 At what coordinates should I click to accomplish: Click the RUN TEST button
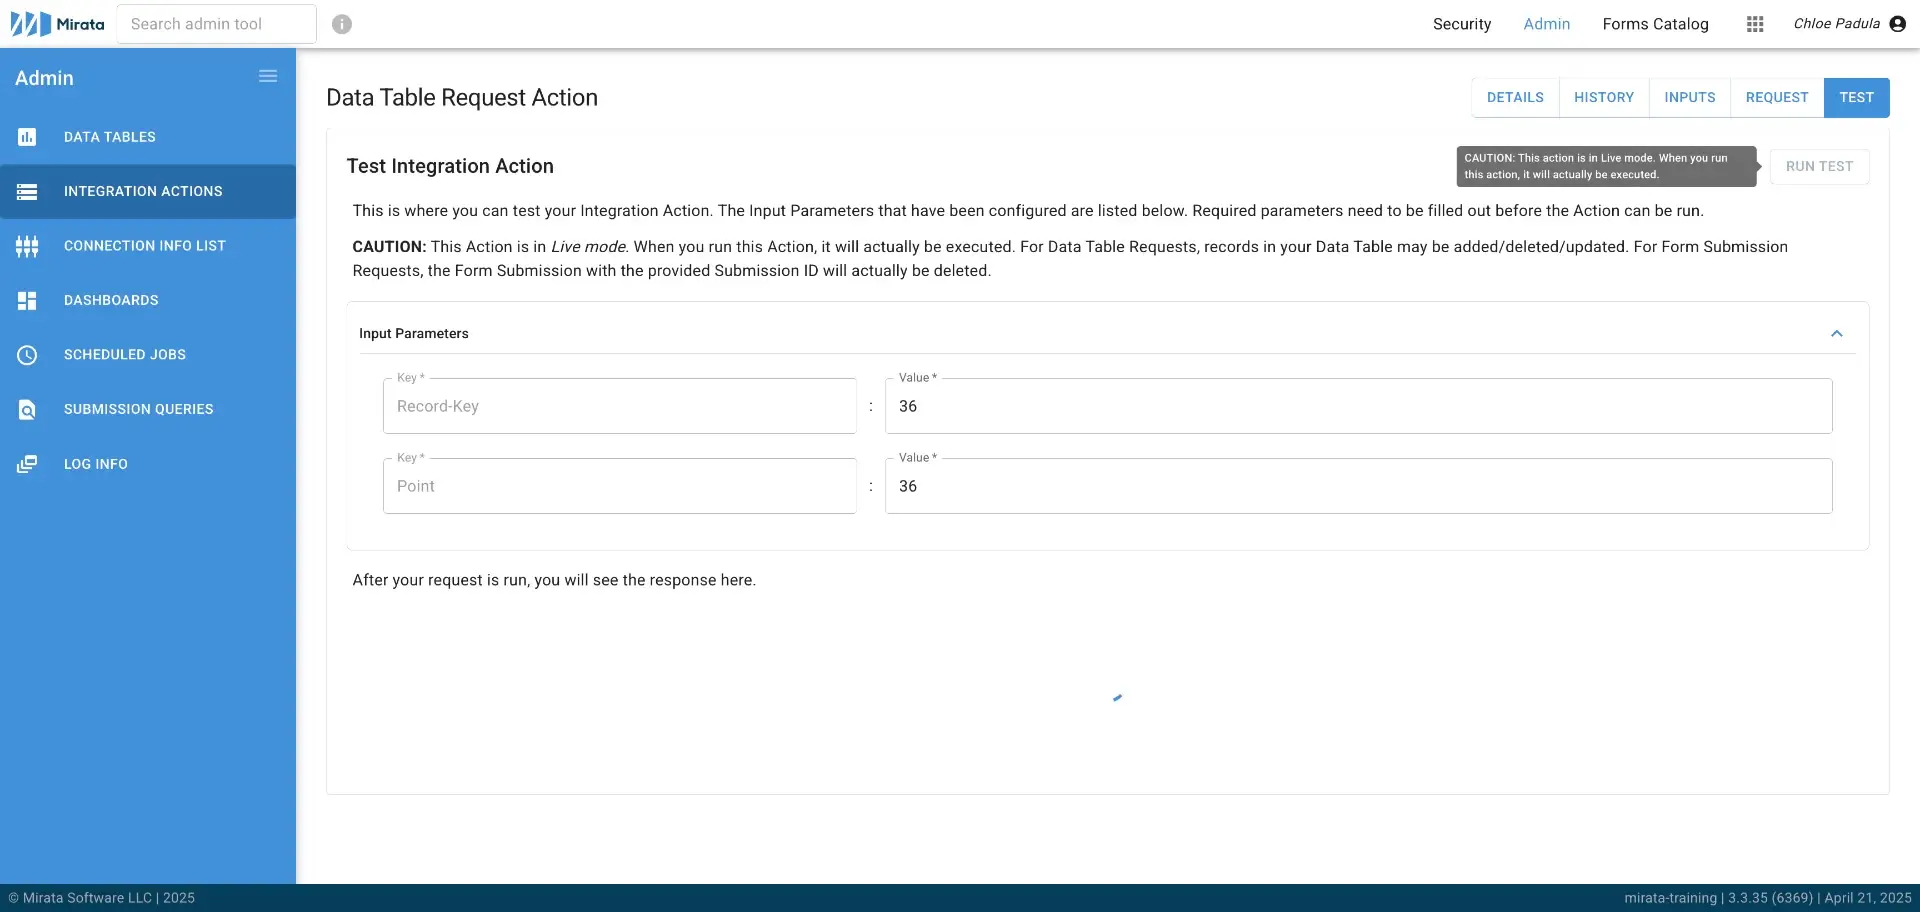click(x=1819, y=166)
